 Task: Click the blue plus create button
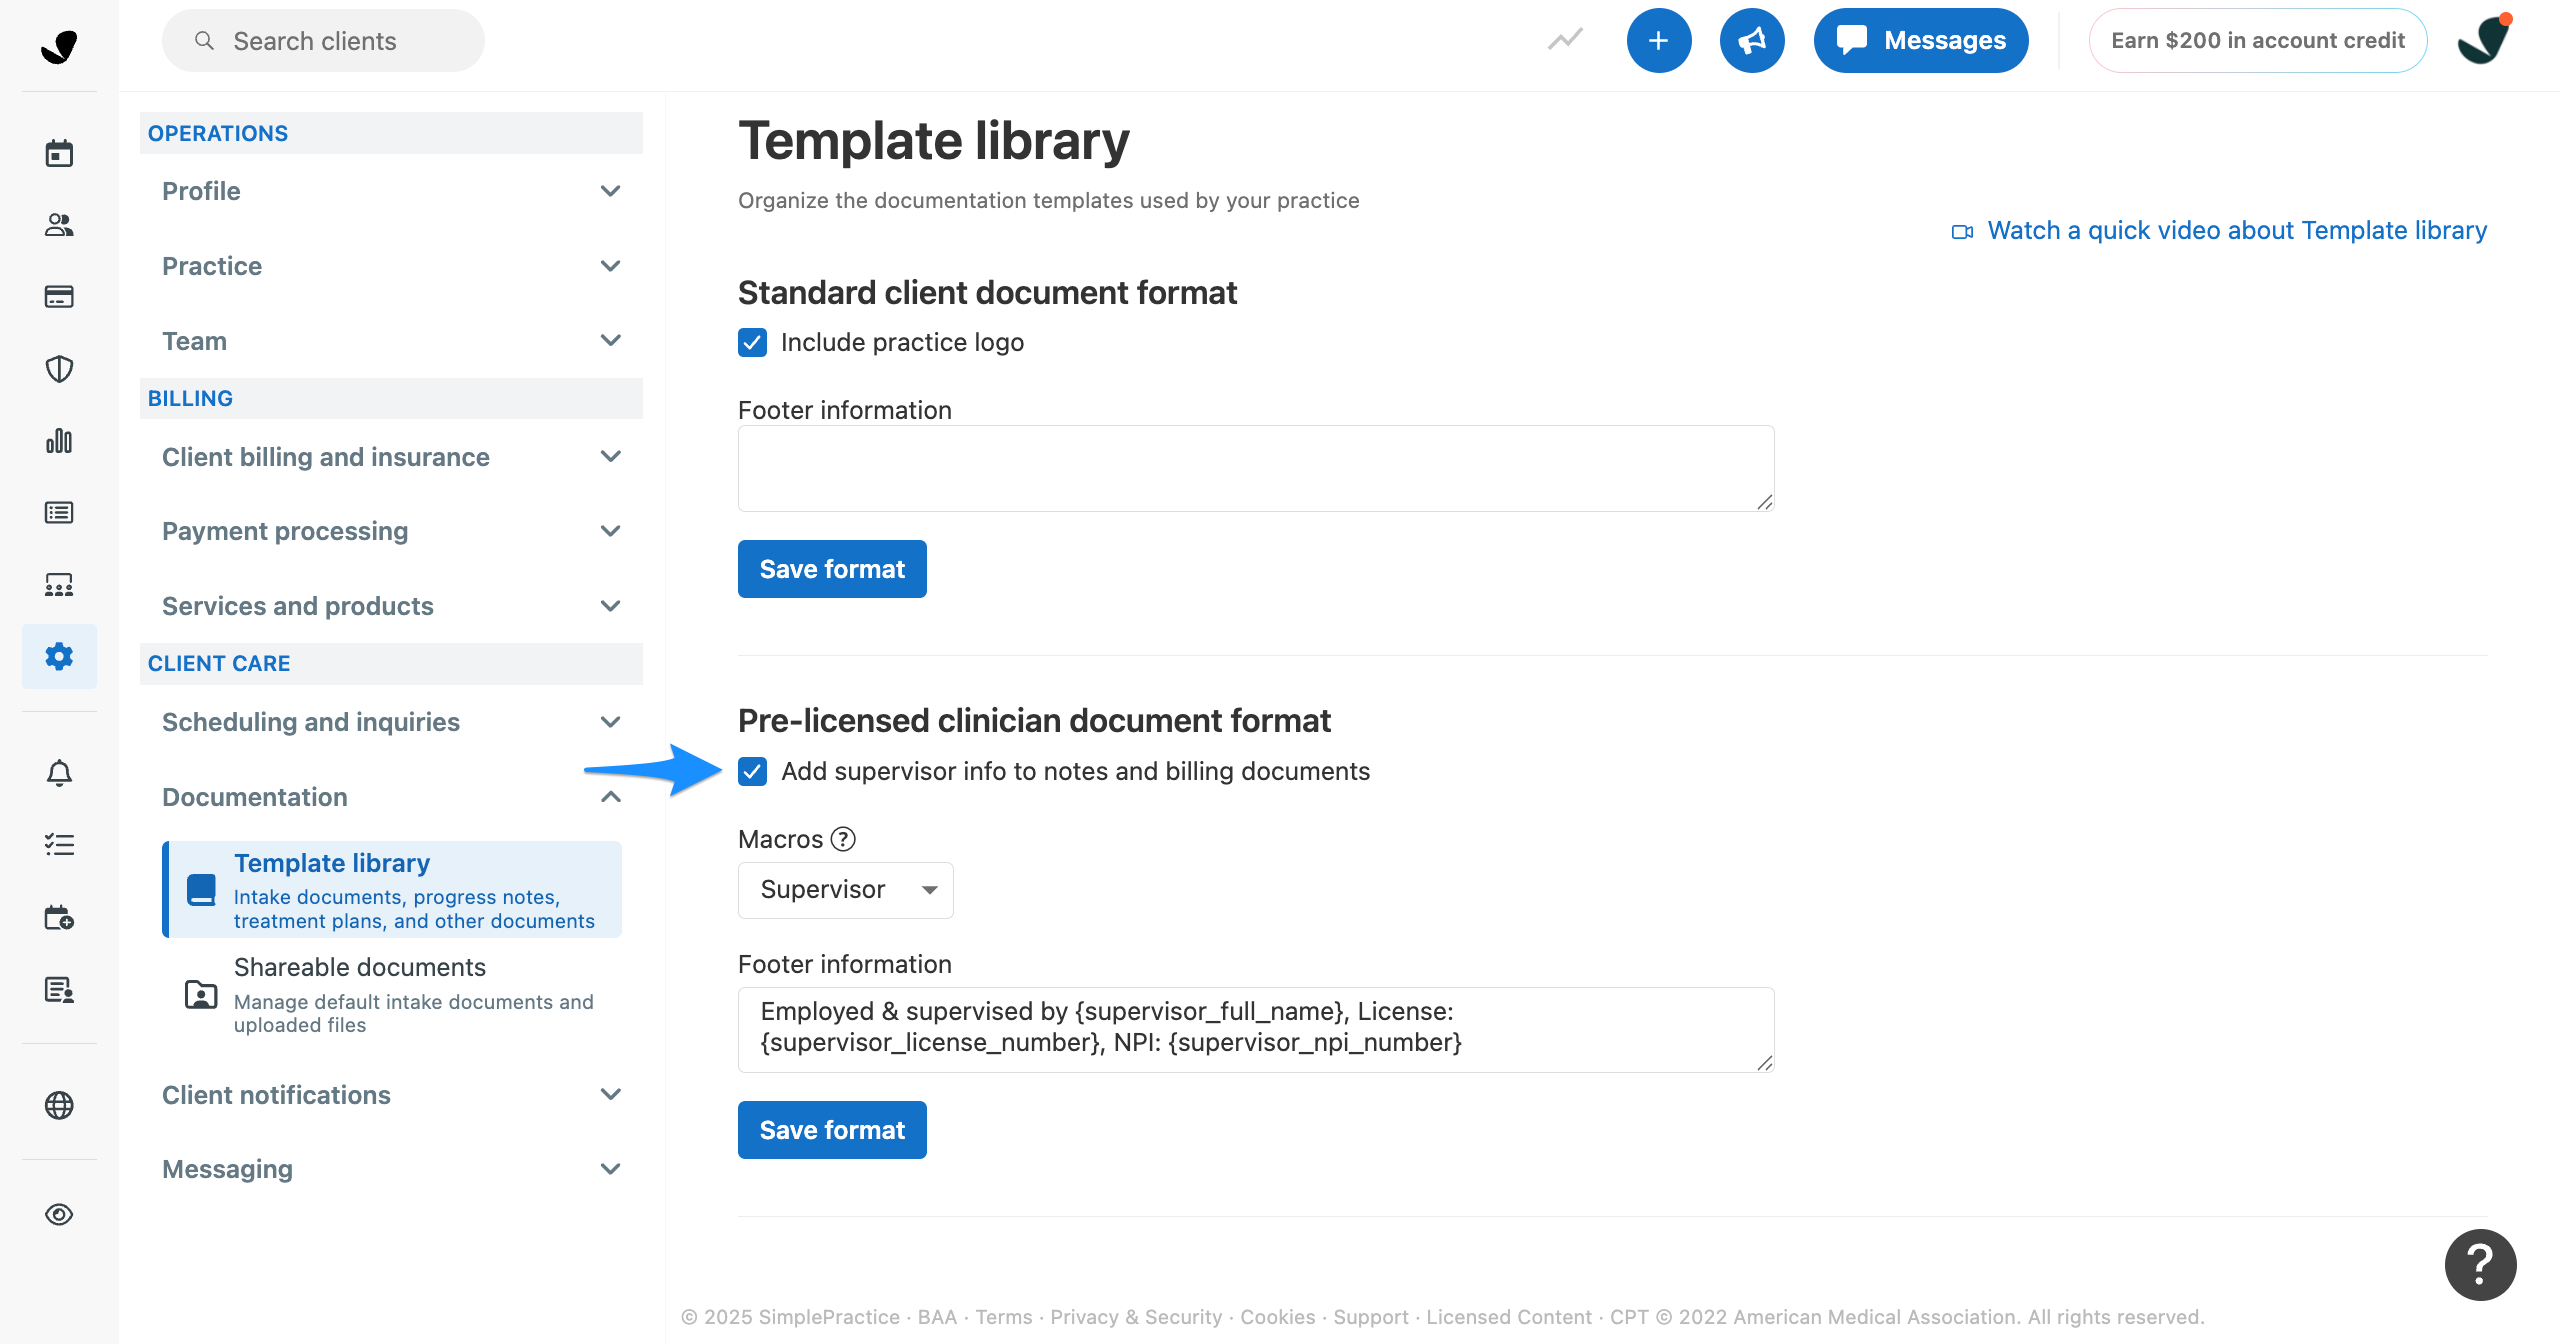coord(1659,40)
